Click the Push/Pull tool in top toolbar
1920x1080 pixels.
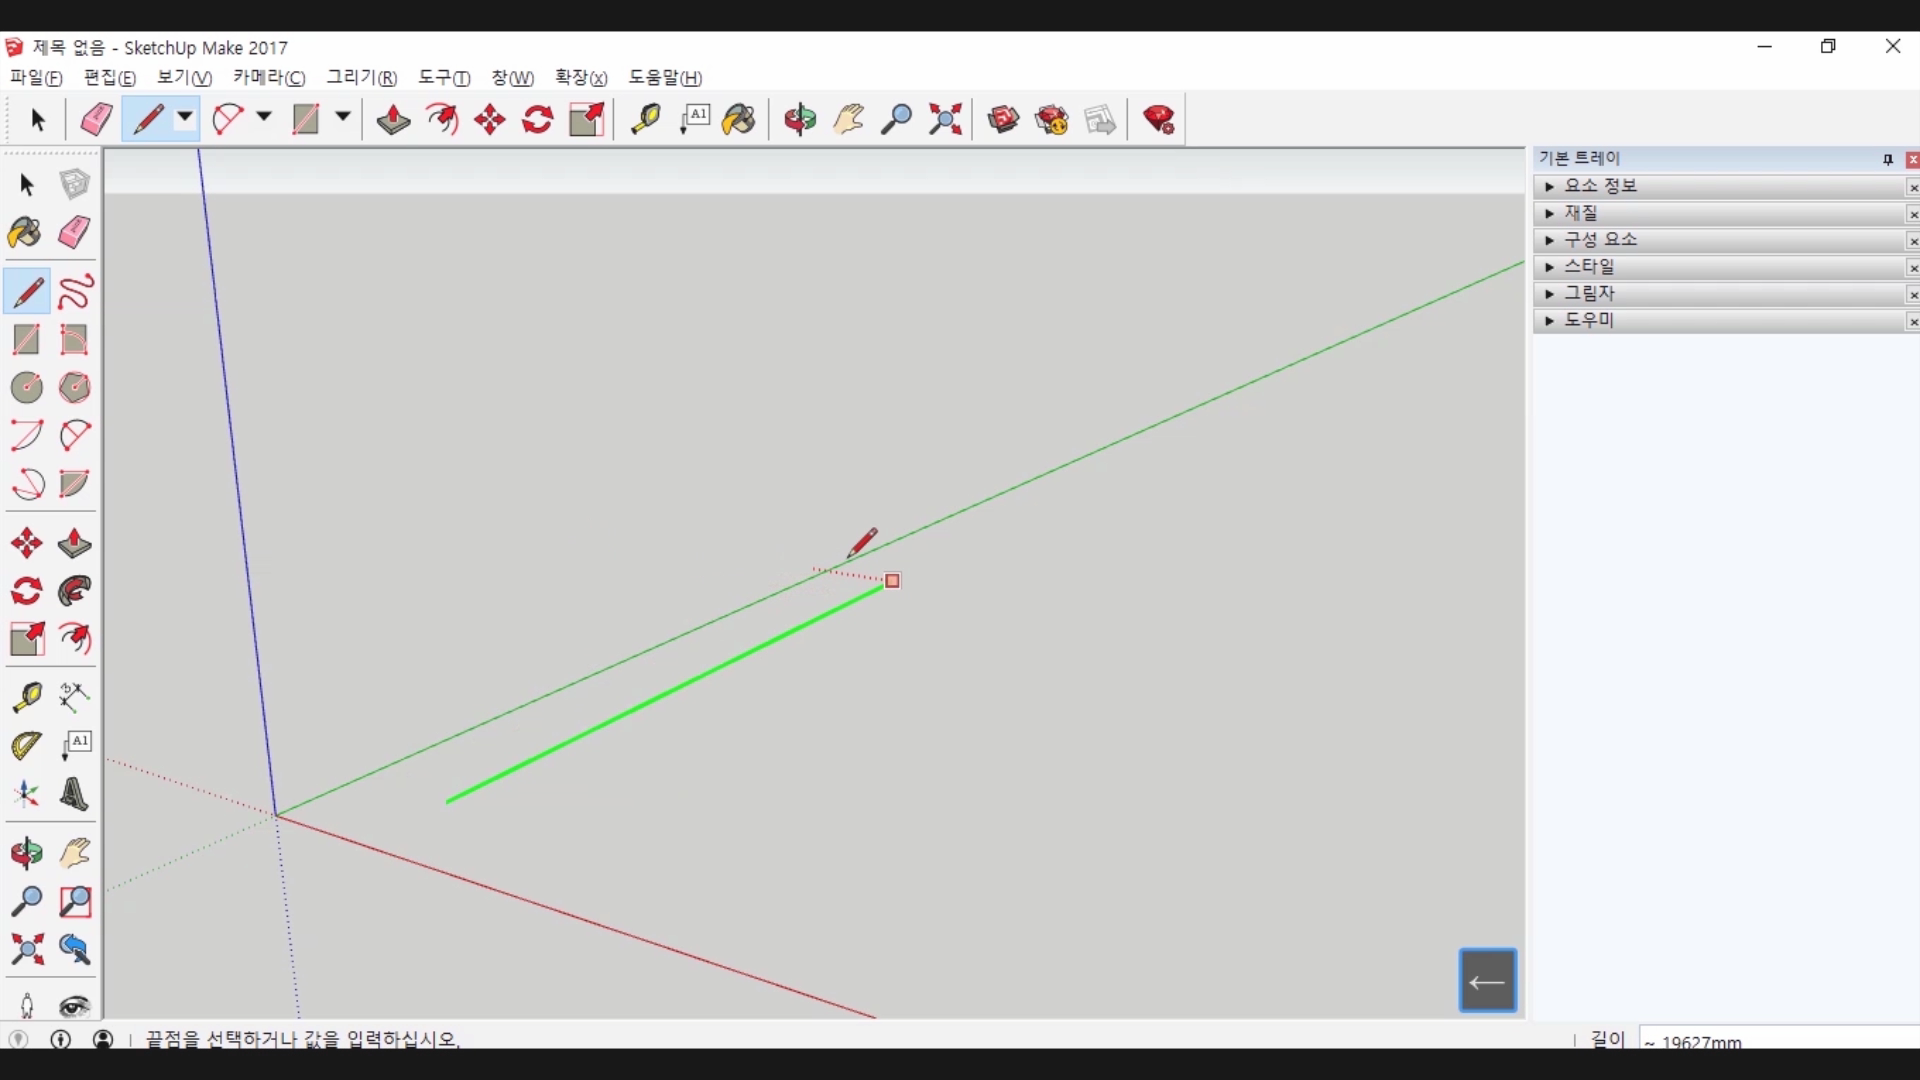pos(393,120)
